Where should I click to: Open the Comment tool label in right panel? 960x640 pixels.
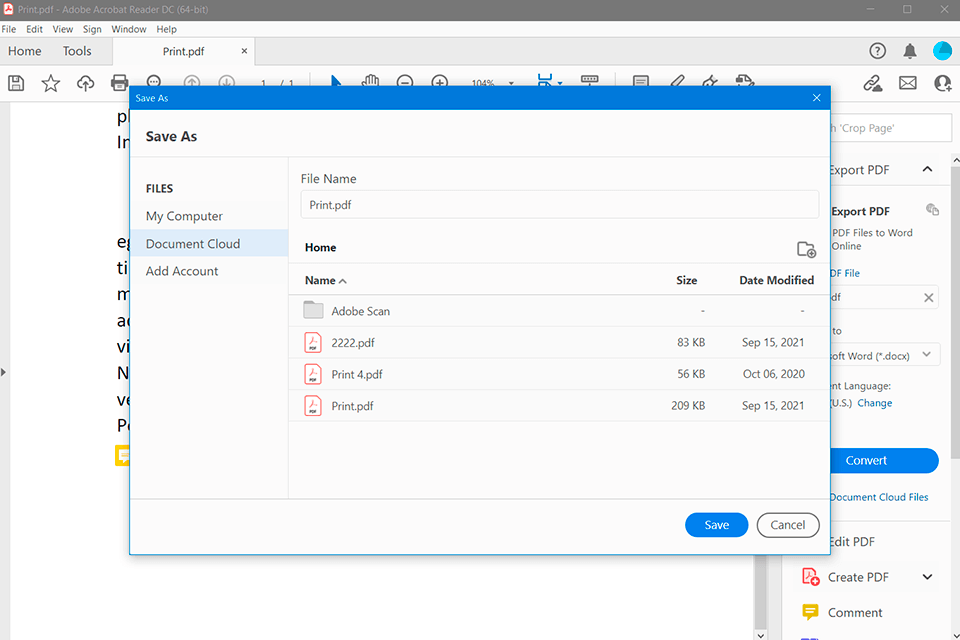click(x=855, y=612)
